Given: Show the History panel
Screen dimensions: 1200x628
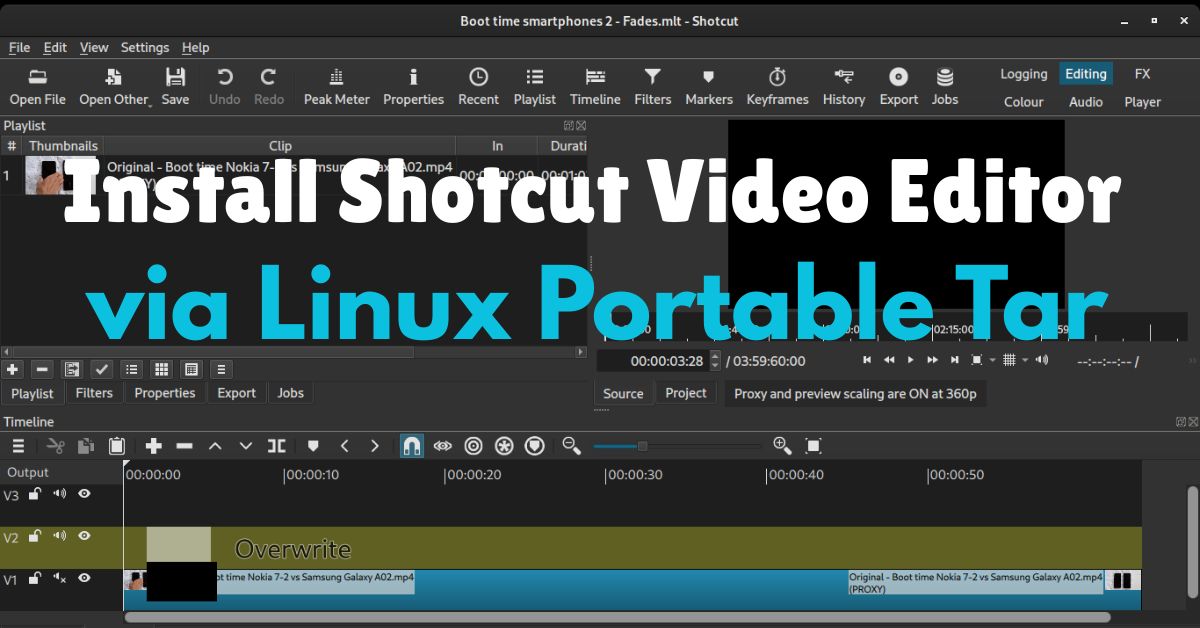Looking at the screenshot, I should (x=844, y=87).
